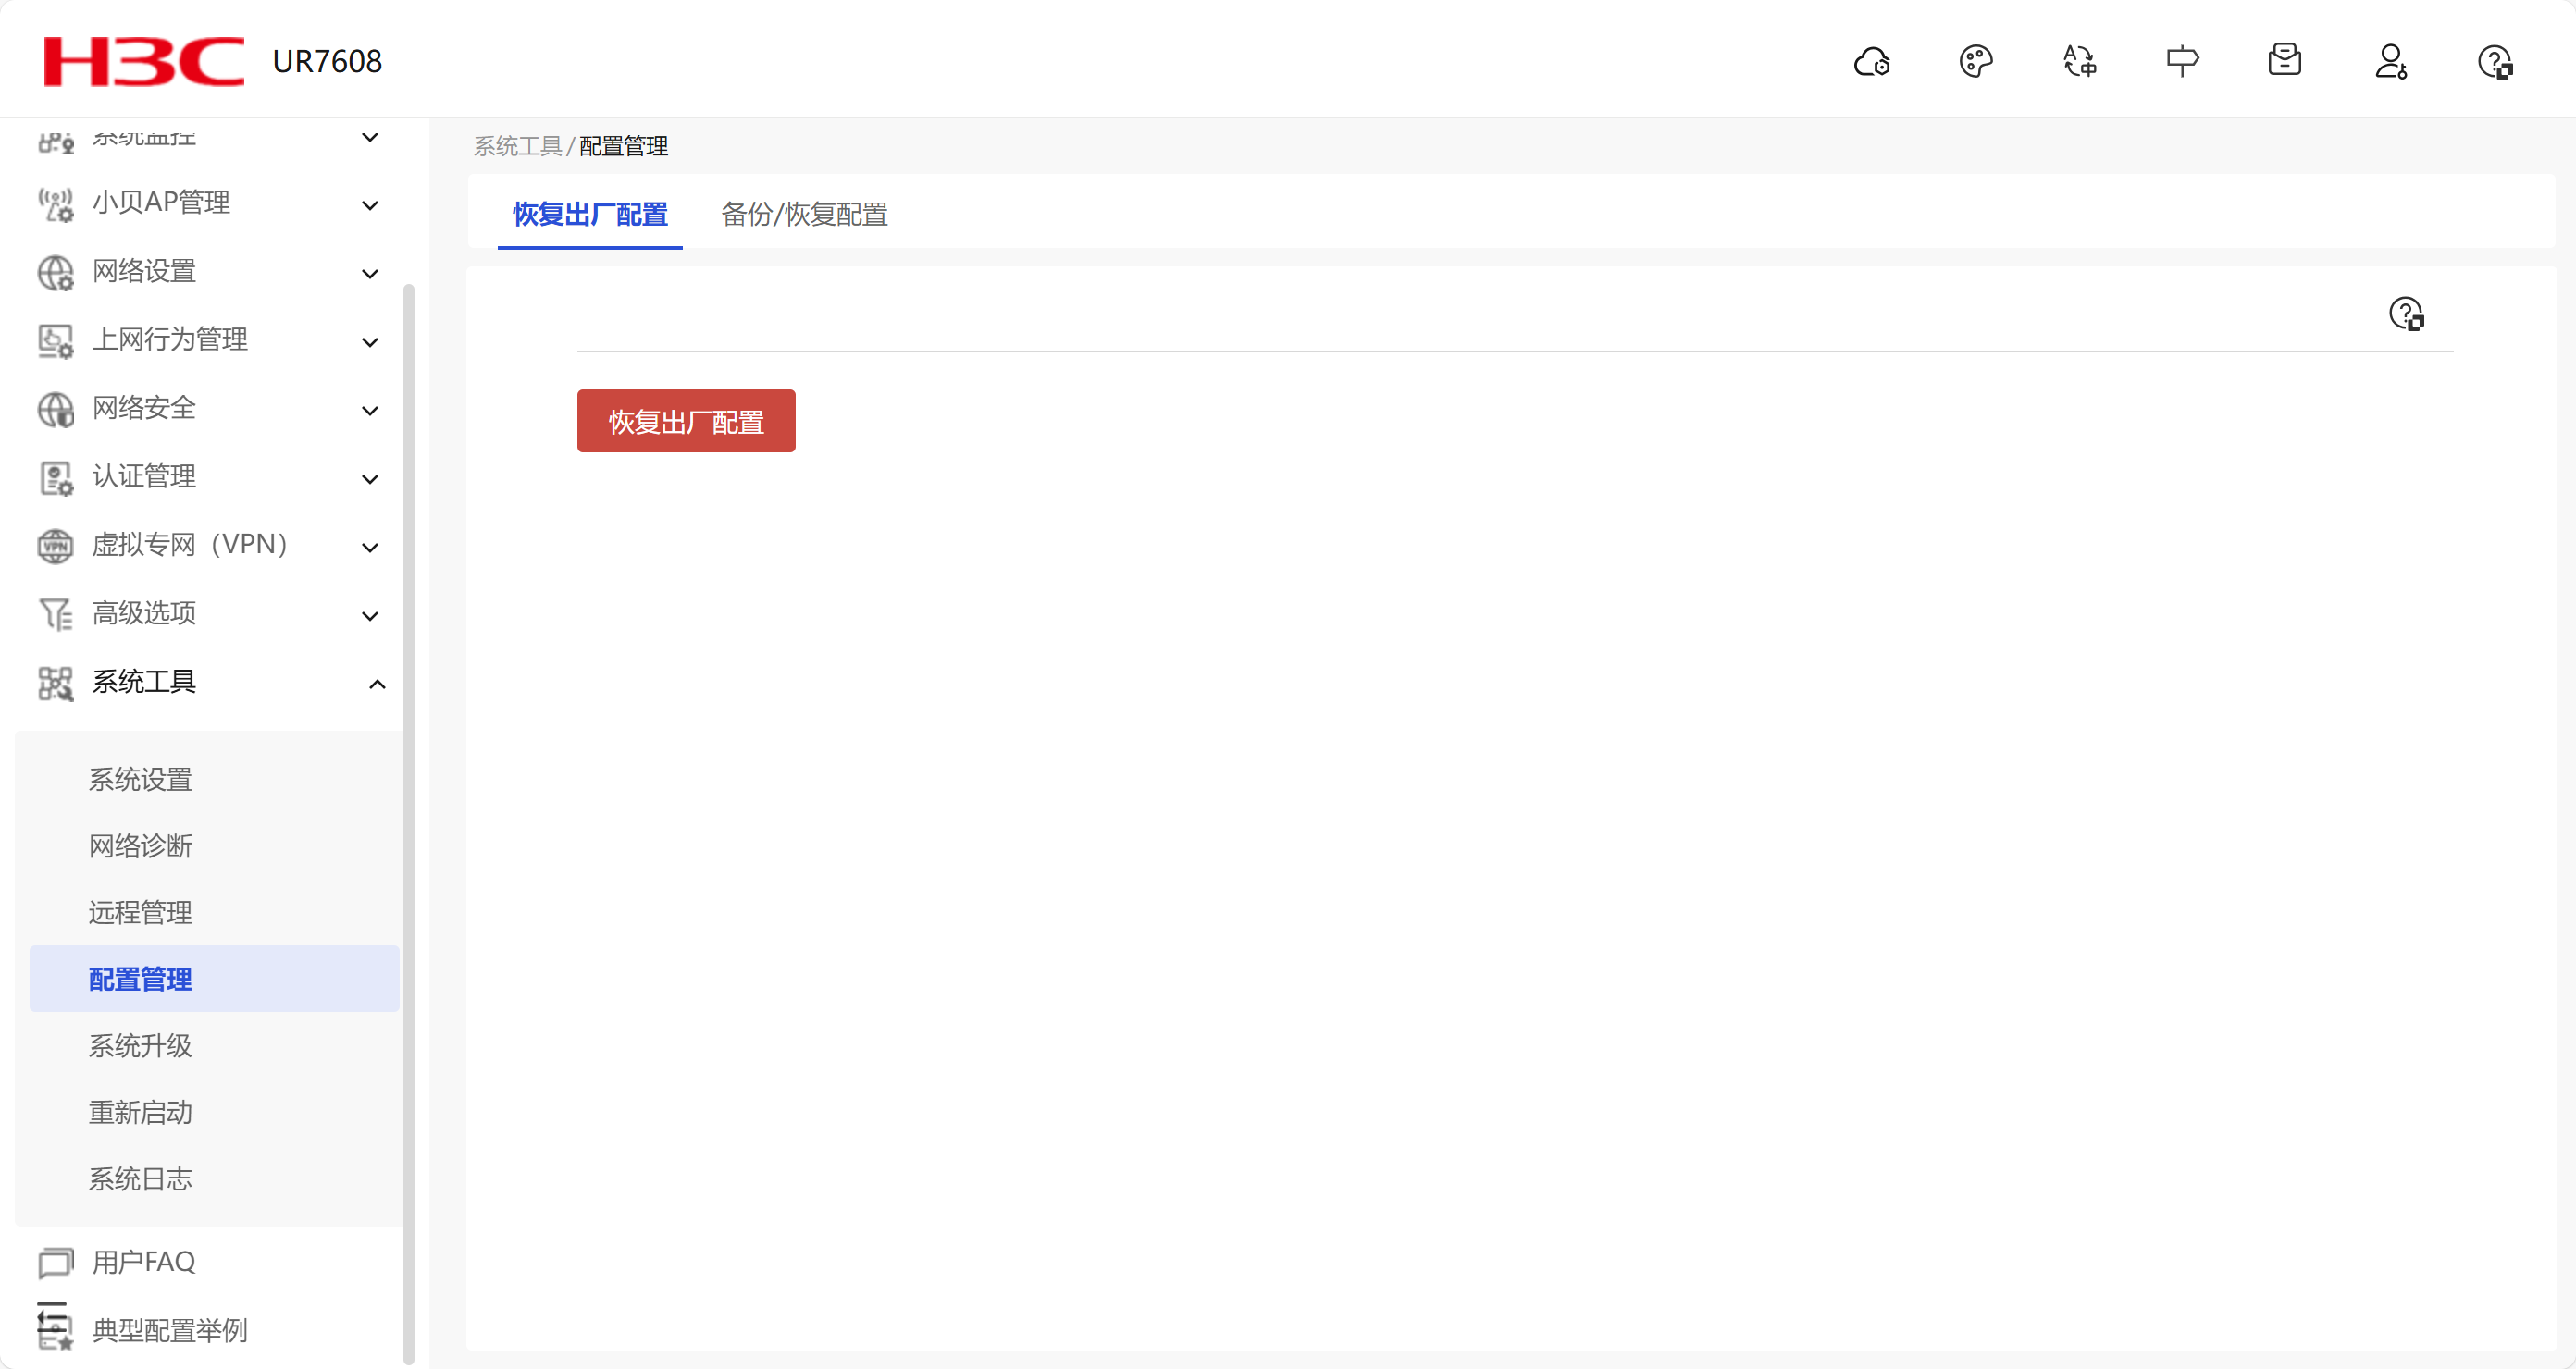Open 系统升级 in the sidebar submenu
2576x1369 pixels.
pos(140,1046)
